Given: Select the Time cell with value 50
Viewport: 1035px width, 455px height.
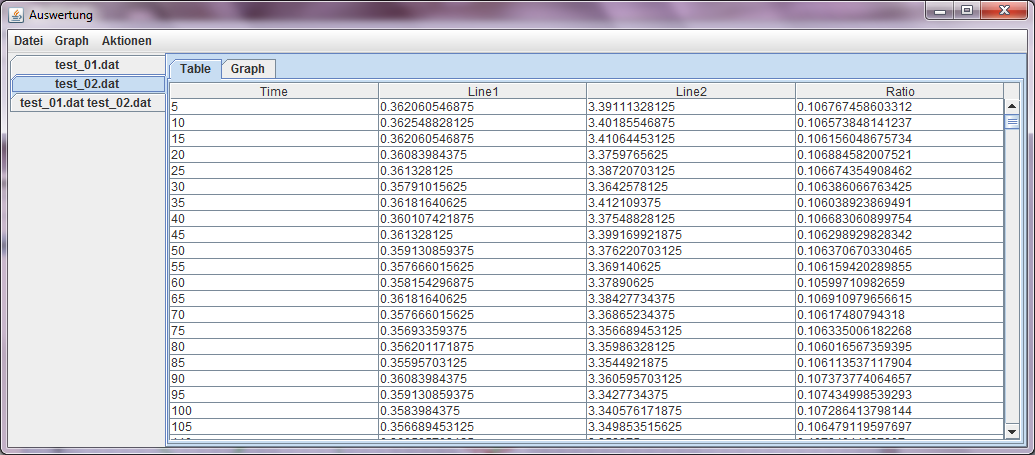Looking at the screenshot, I should pos(273,250).
